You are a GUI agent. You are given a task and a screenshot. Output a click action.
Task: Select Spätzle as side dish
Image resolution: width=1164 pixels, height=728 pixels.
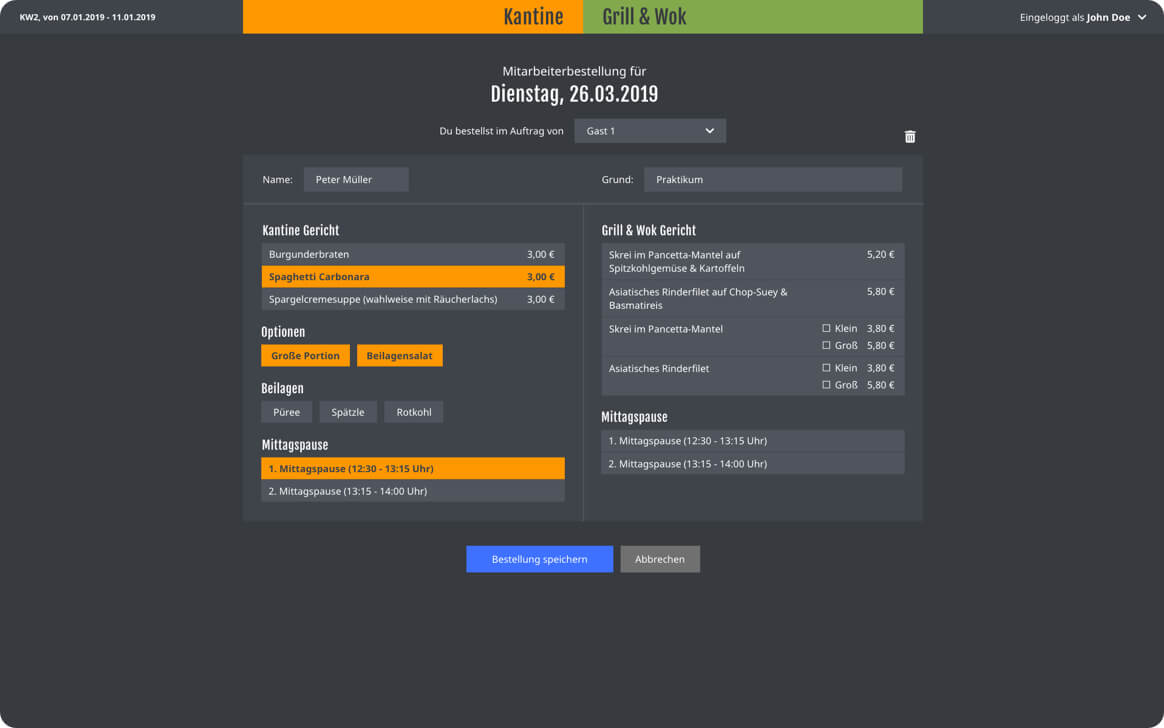coord(348,412)
